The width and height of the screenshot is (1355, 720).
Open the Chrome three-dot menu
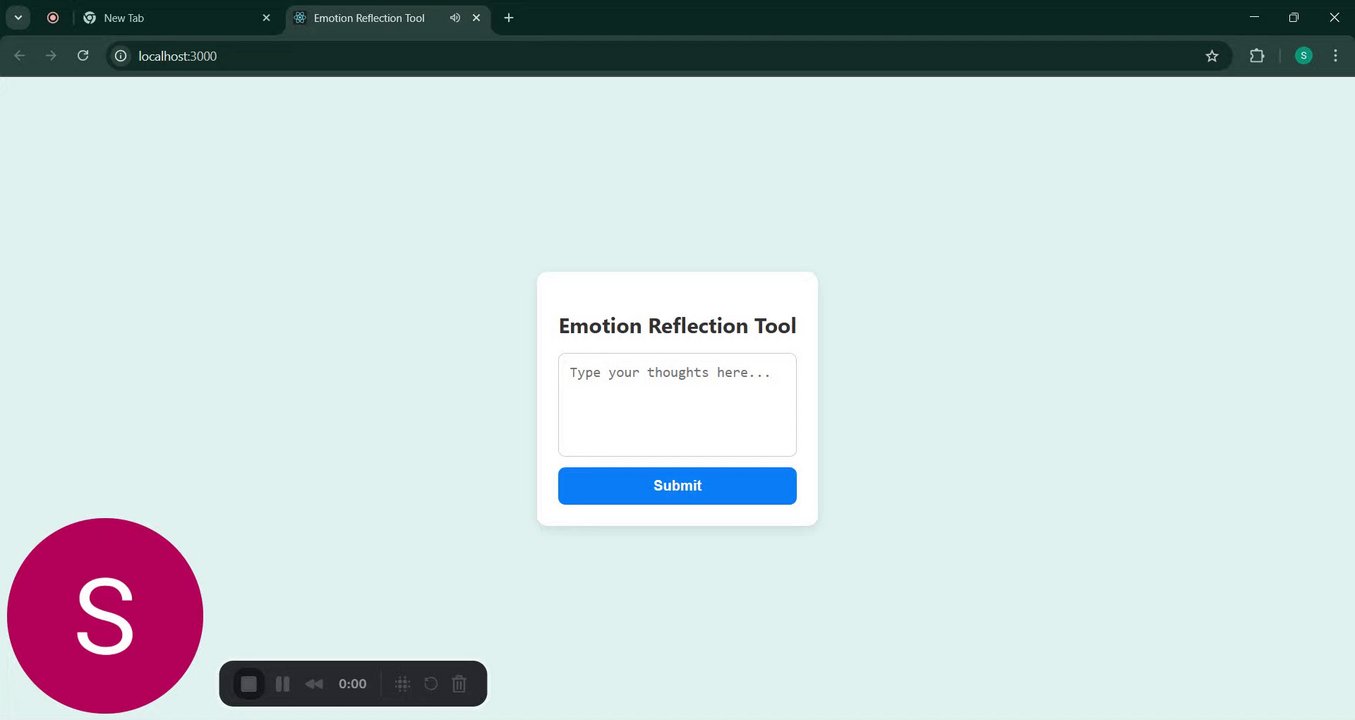[x=1335, y=56]
